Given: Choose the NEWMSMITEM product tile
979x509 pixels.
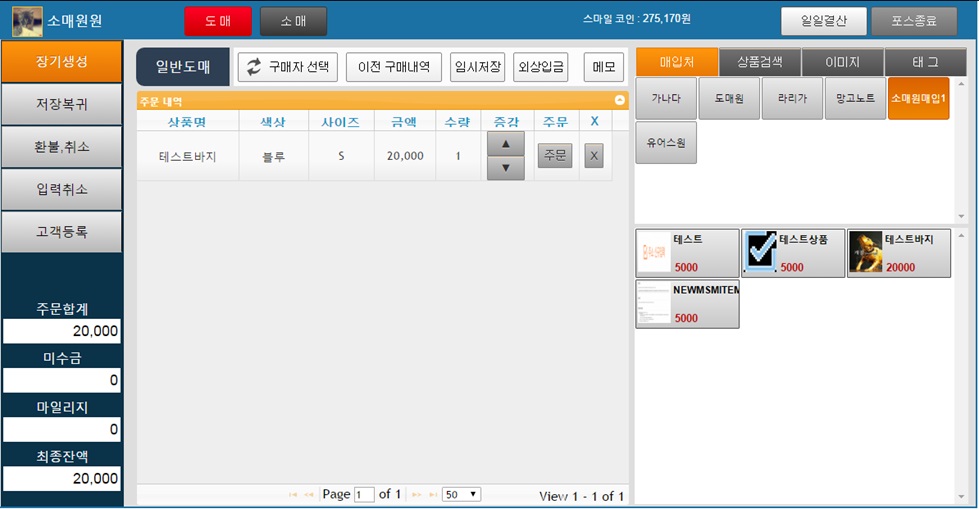Looking at the screenshot, I should click(x=687, y=304).
